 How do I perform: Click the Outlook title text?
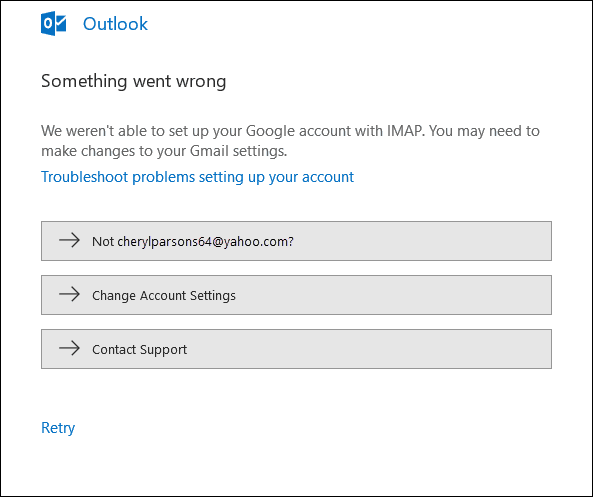pyautogui.click(x=115, y=24)
